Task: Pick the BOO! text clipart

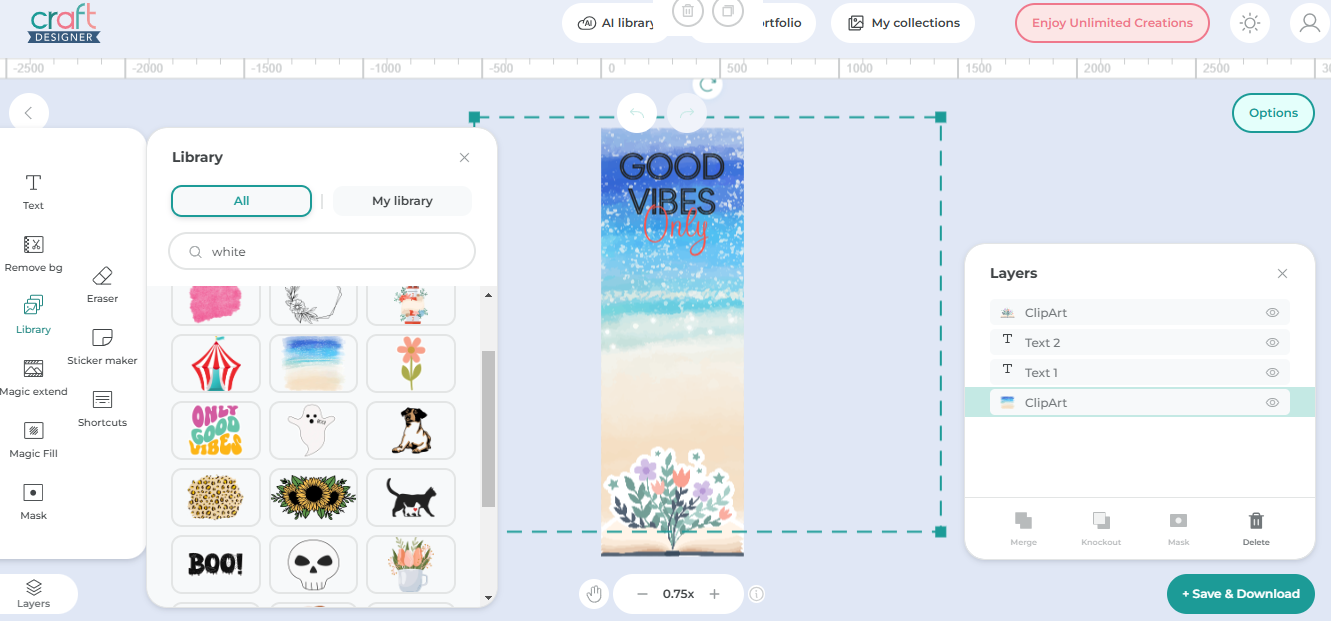Action: click(x=216, y=564)
